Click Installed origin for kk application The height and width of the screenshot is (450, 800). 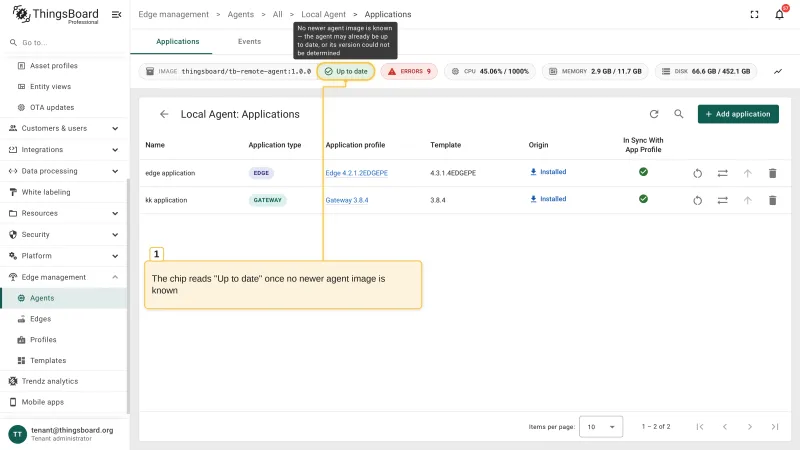548,199
